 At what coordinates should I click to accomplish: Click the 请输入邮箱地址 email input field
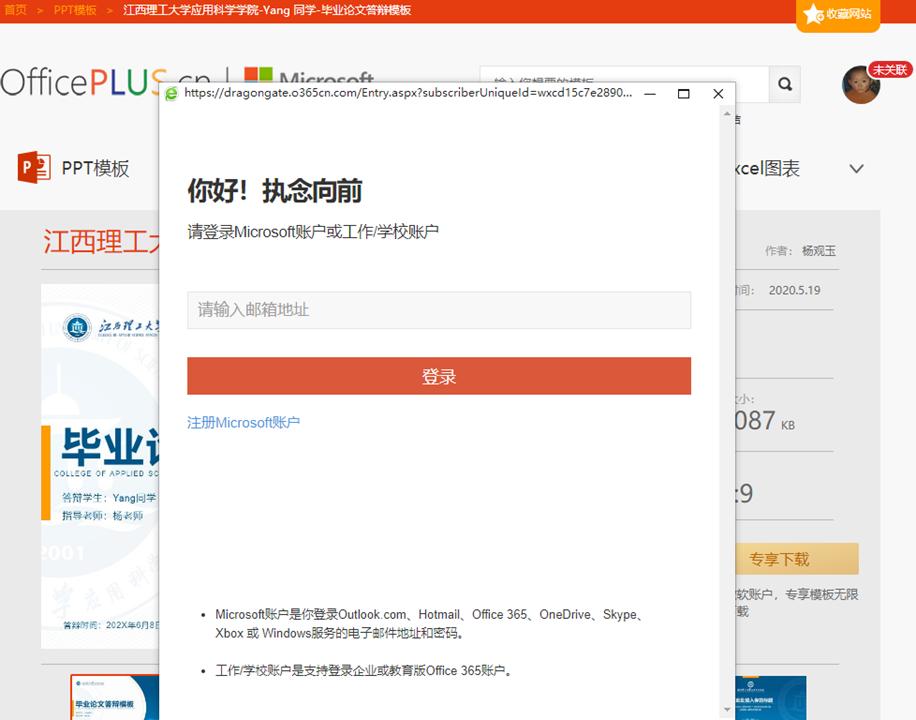[438, 310]
